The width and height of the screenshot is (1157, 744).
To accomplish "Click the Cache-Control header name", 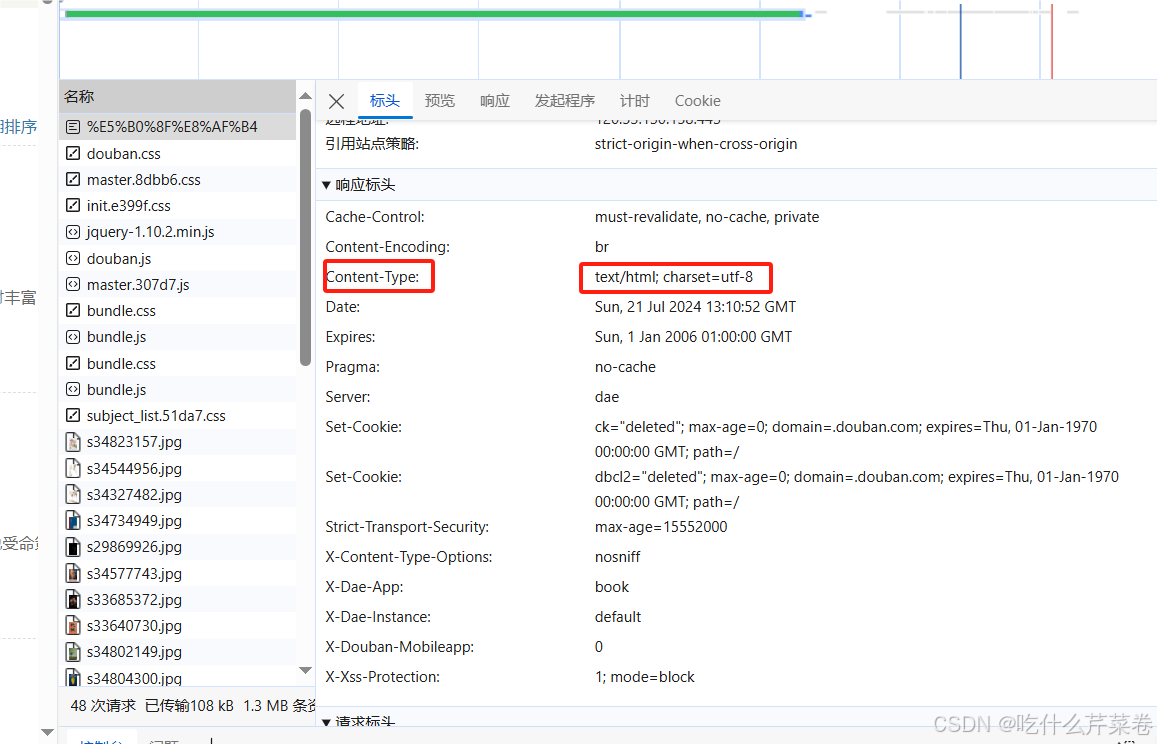I will pos(375,217).
